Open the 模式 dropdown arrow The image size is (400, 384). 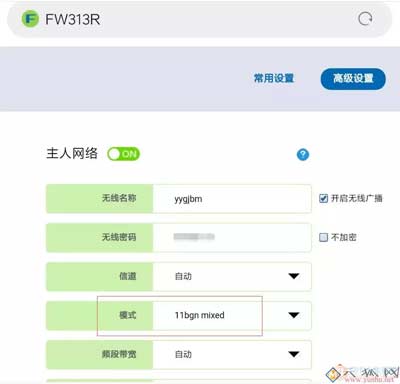(x=294, y=315)
